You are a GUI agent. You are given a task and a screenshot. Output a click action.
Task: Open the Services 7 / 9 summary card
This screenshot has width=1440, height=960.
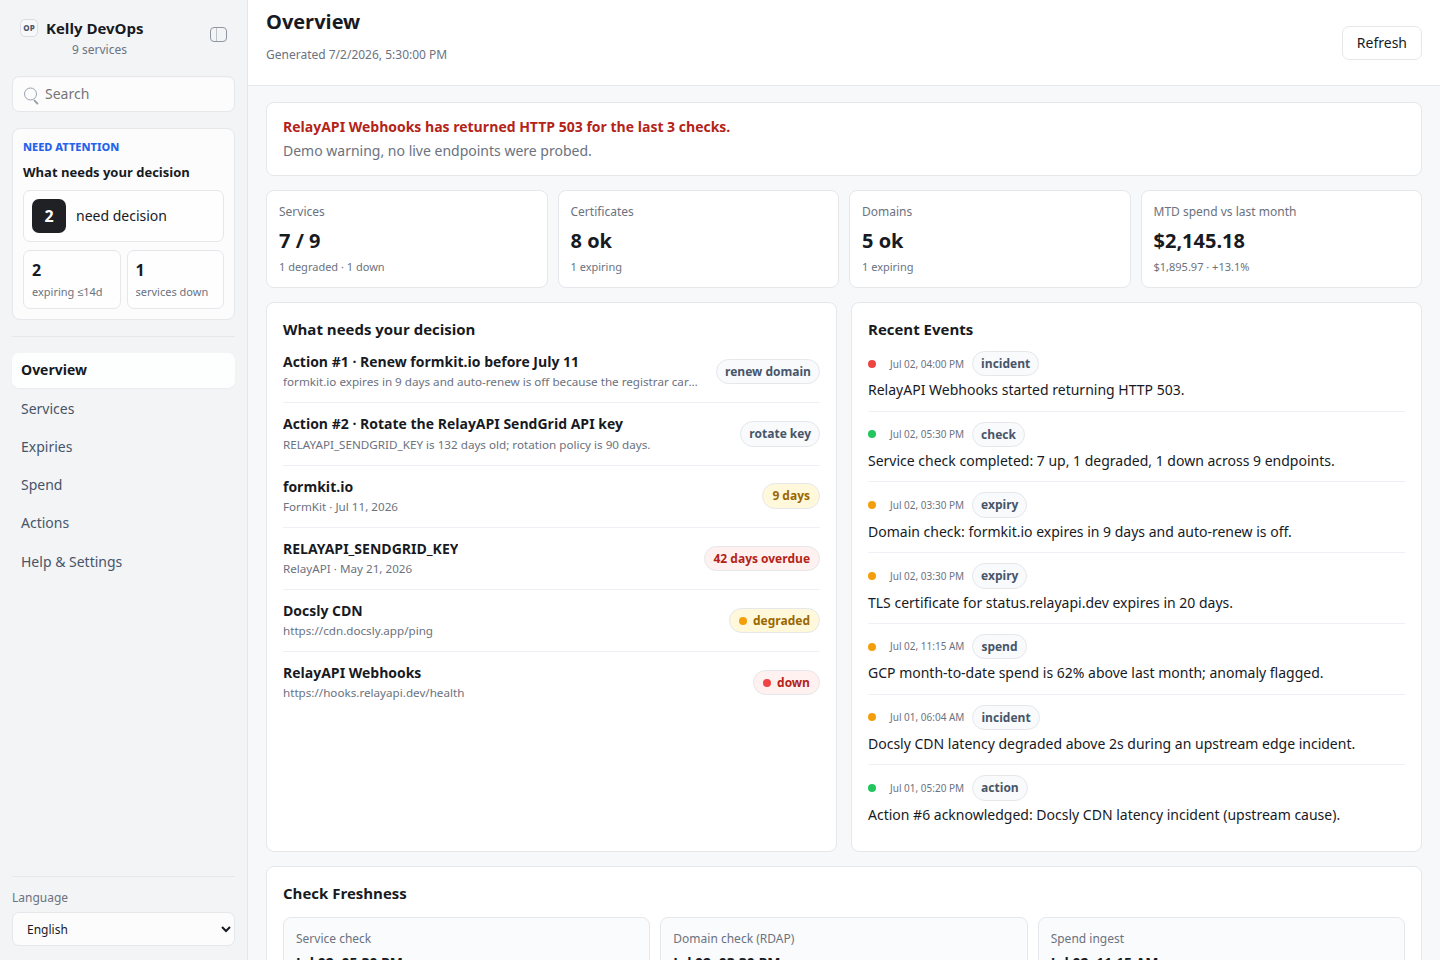[407, 239]
